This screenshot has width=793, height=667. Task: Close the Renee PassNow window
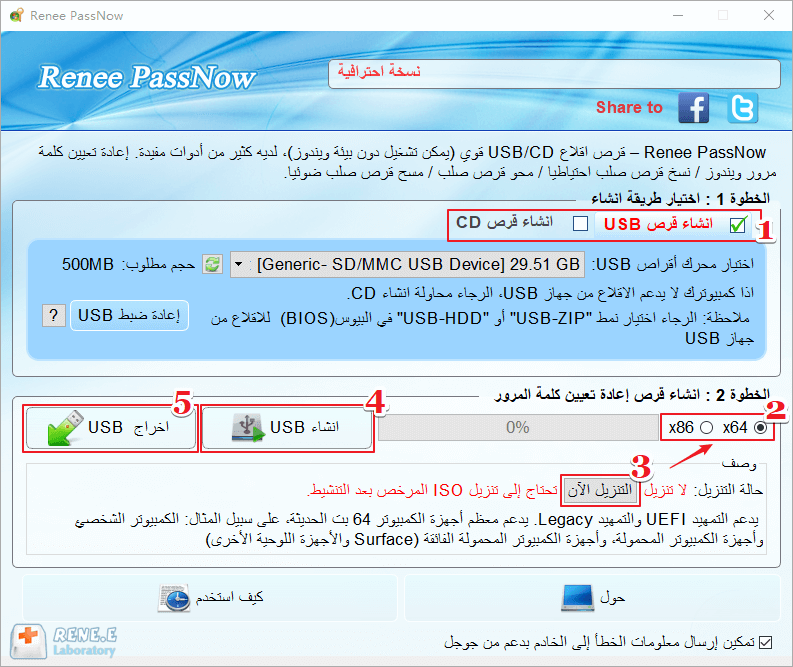click(x=769, y=15)
